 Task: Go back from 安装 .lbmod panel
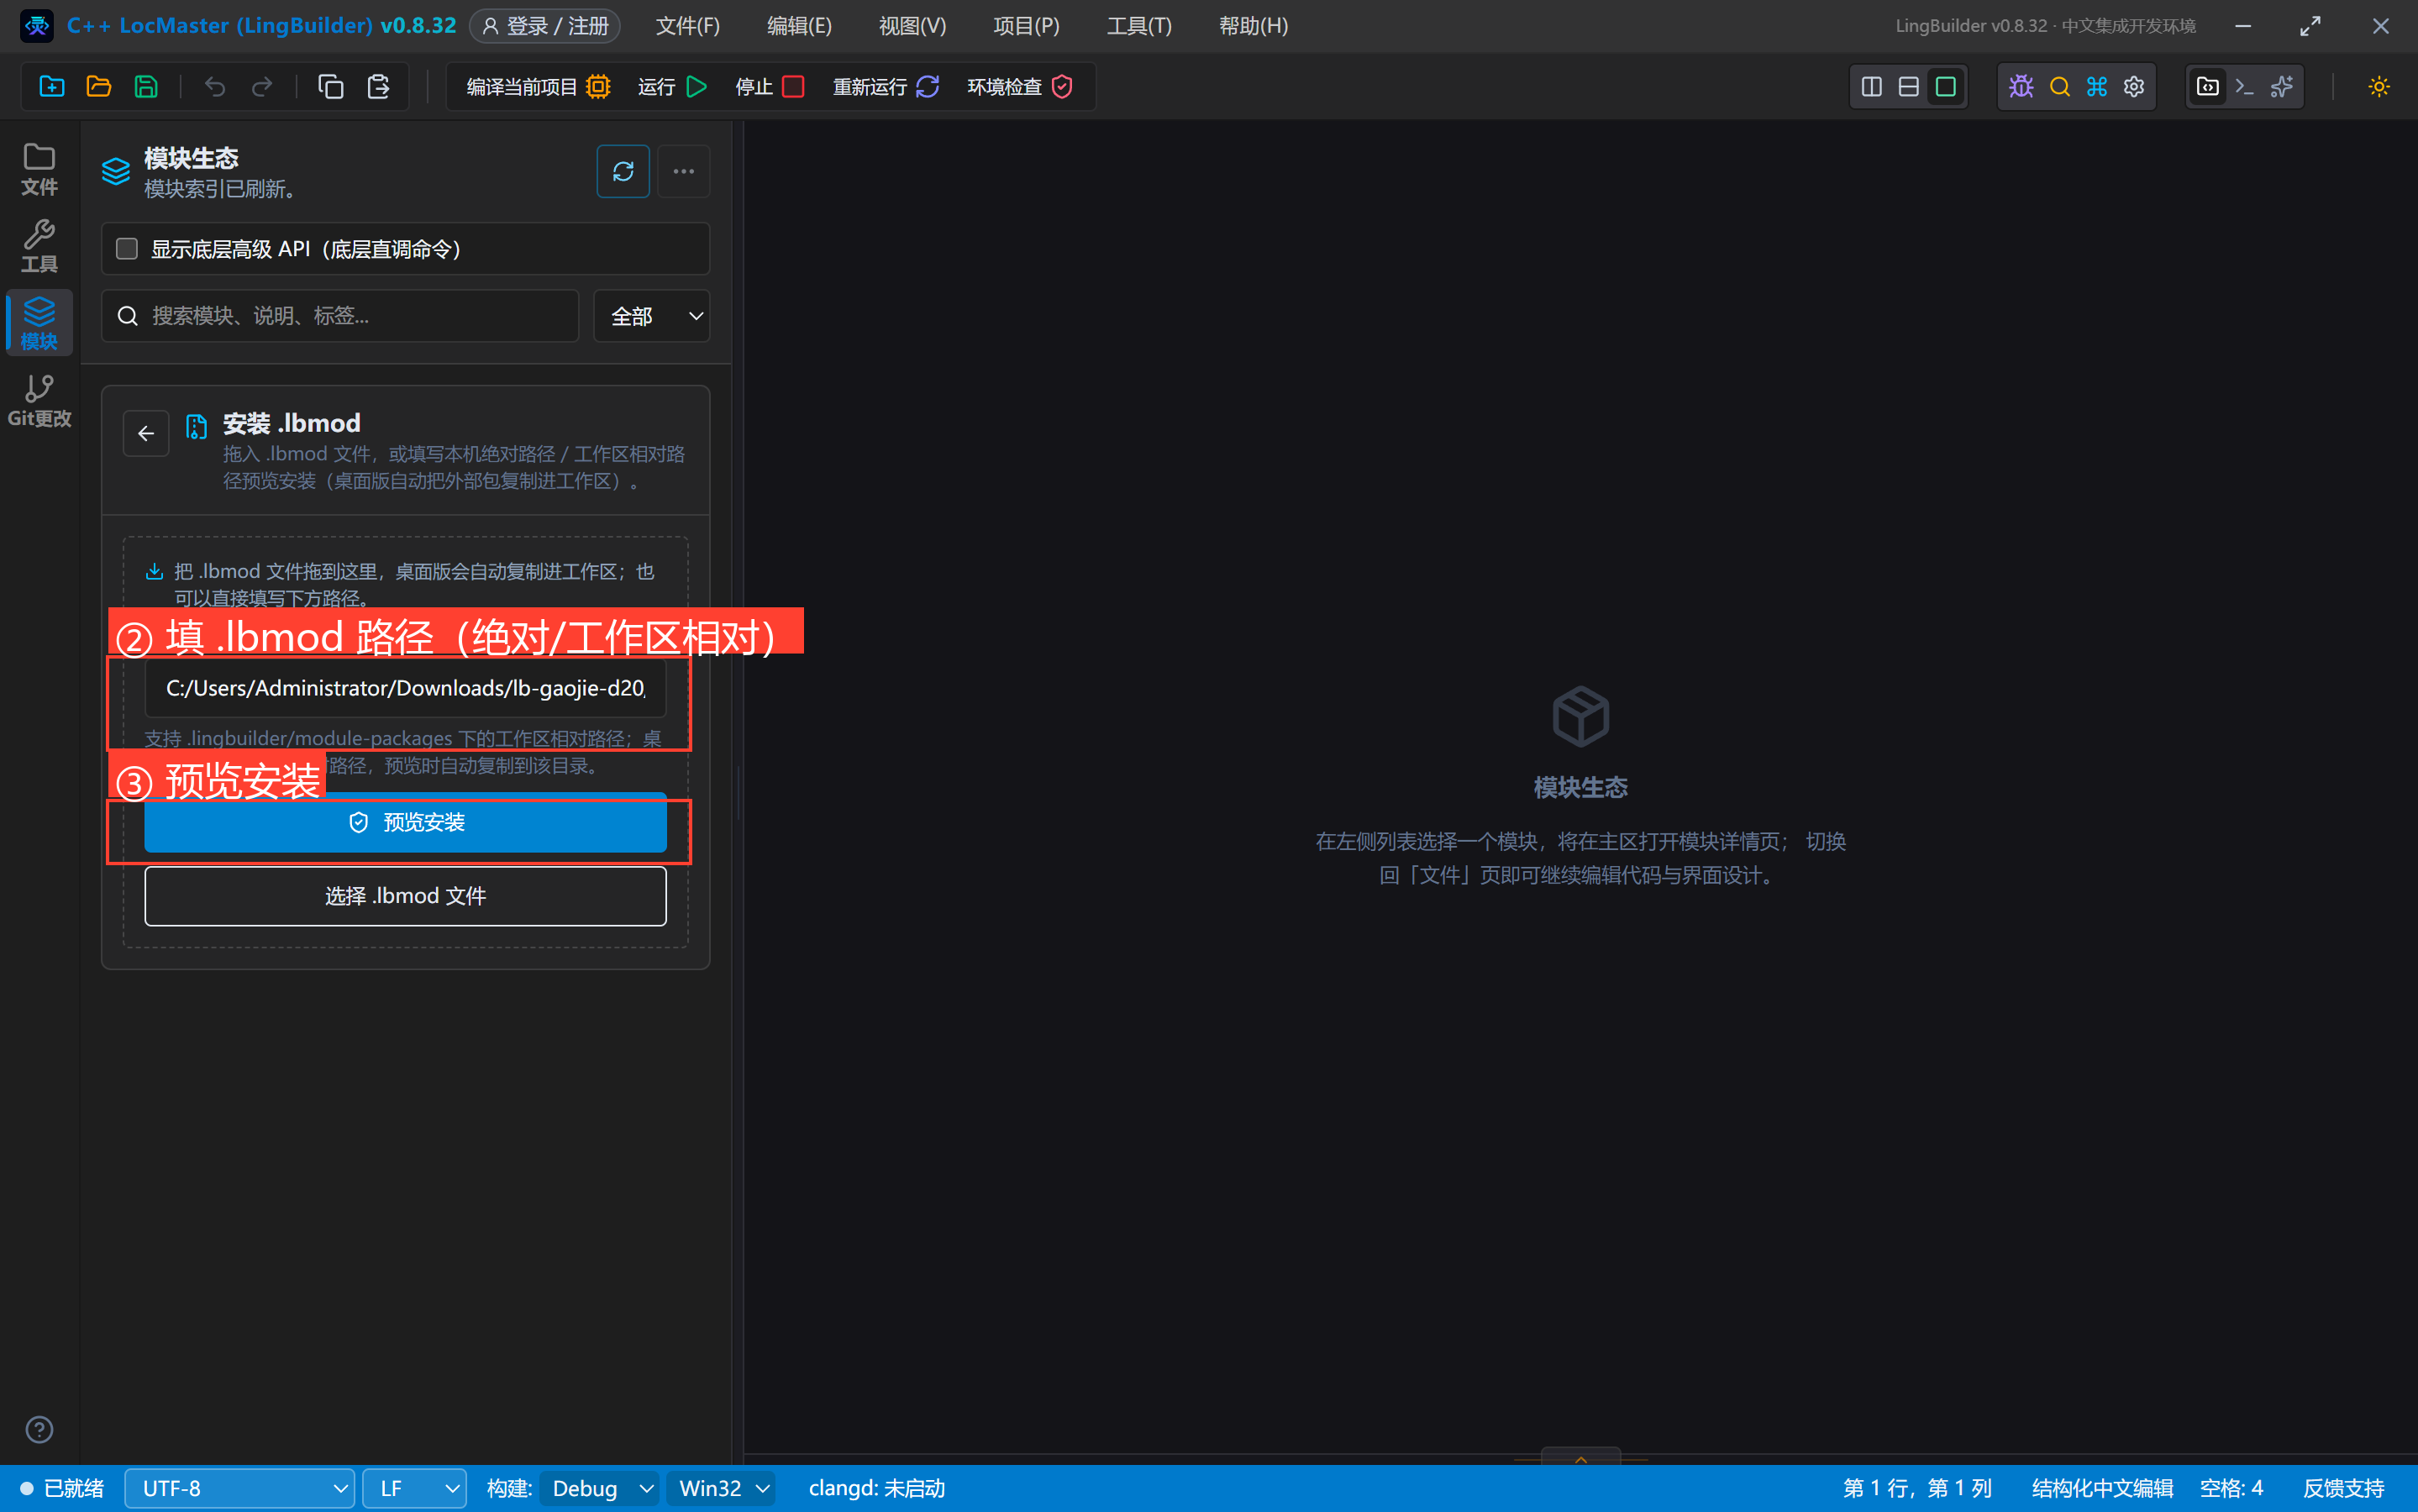[146, 433]
